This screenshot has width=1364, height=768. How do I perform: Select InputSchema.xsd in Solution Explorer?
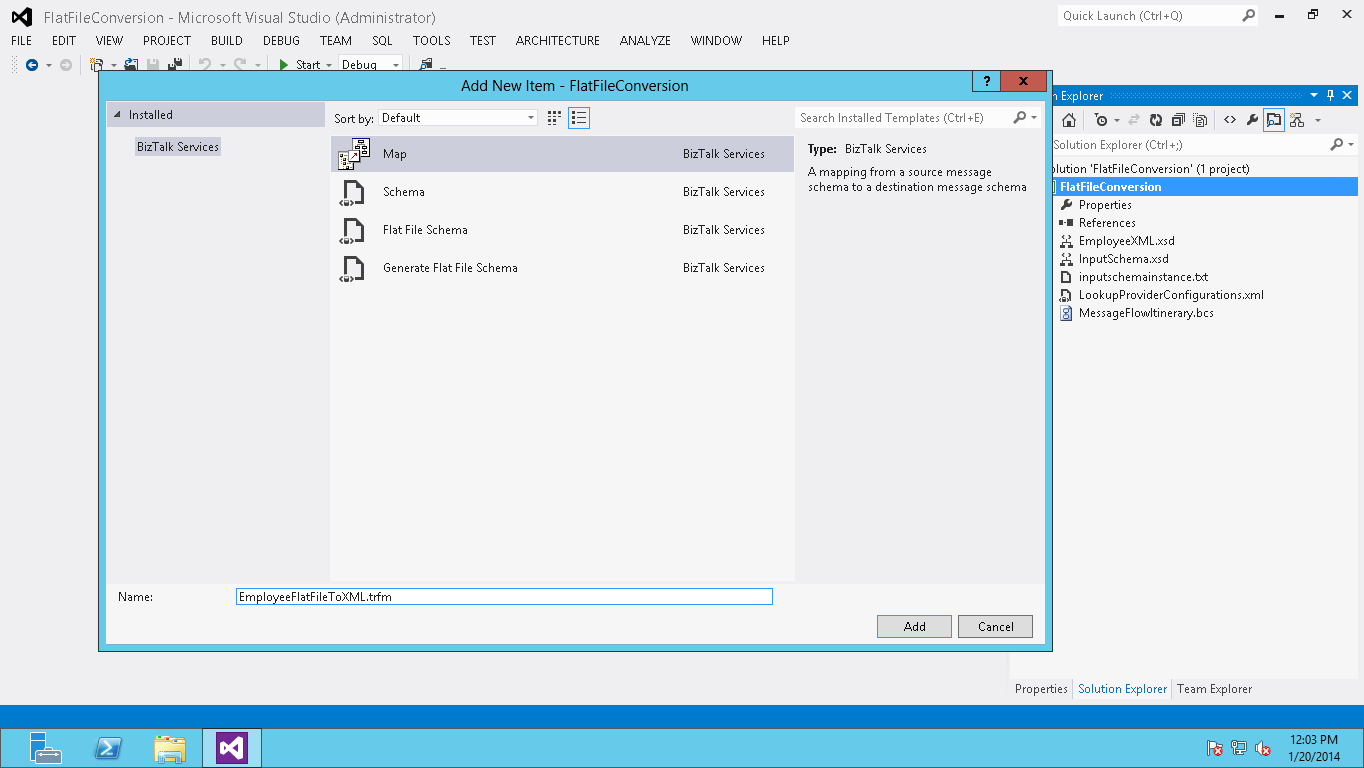point(1123,259)
